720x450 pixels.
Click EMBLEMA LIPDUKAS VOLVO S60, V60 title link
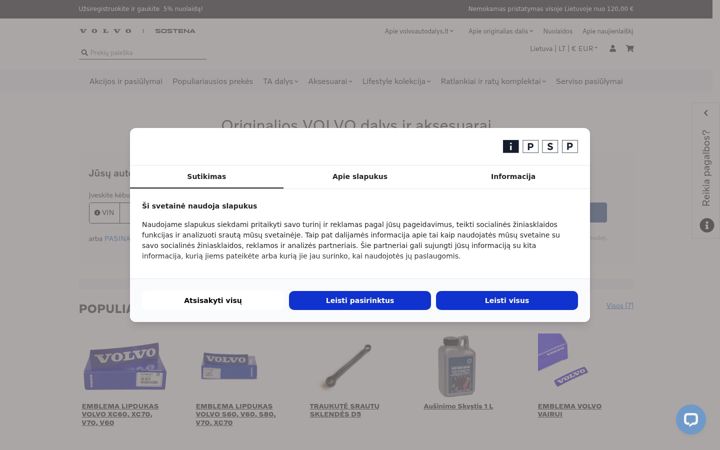[236, 414]
